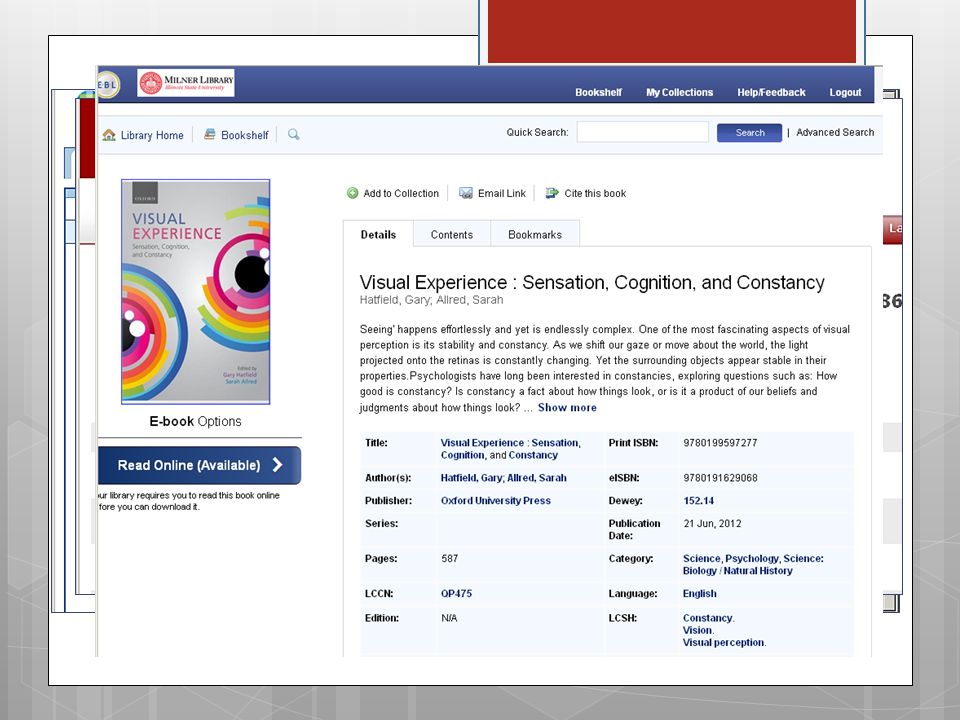Open the Advanced Search link
The image size is (960, 720).
coord(835,132)
